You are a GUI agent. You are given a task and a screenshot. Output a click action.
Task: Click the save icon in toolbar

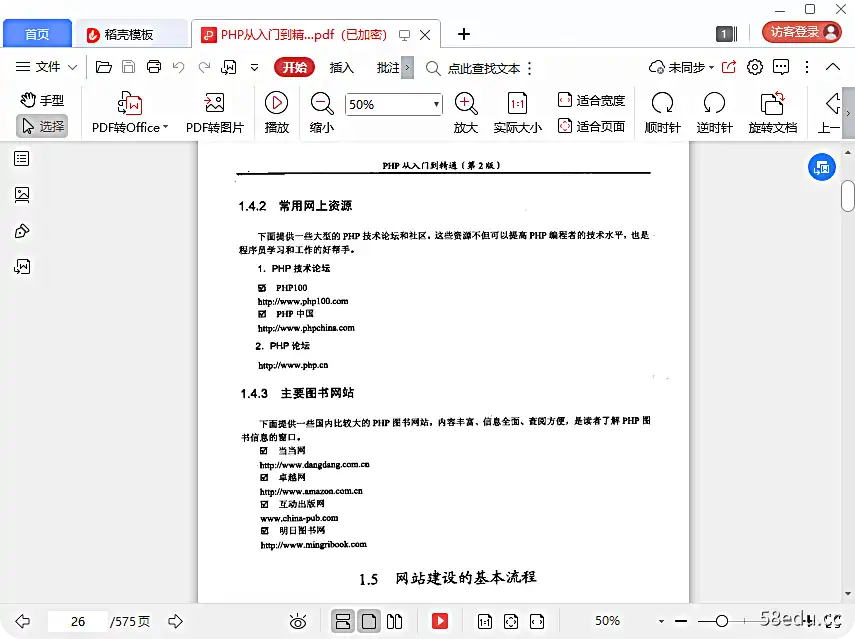click(x=128, y=67)
